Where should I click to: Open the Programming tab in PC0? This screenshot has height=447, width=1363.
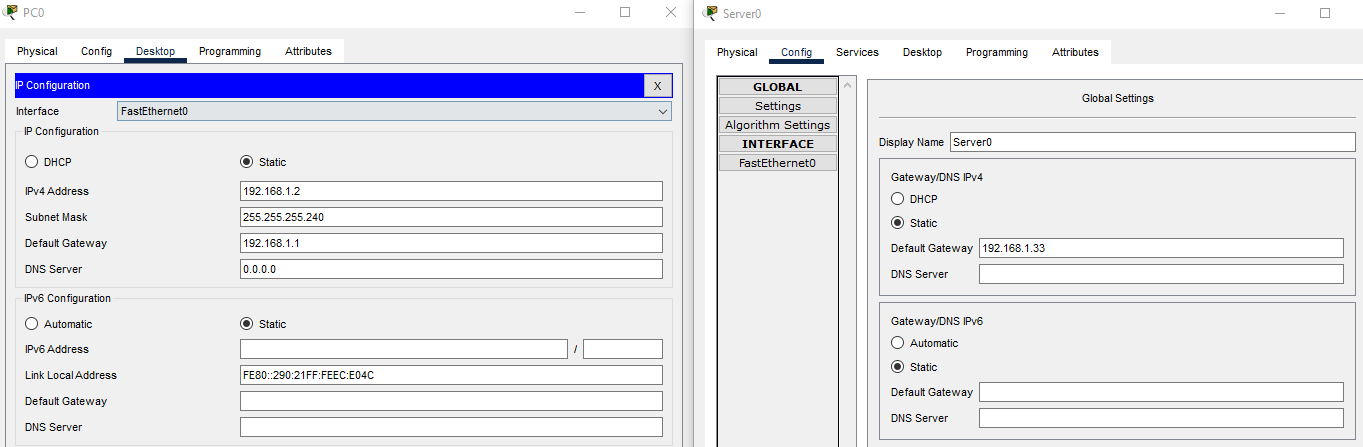(230, 51)
